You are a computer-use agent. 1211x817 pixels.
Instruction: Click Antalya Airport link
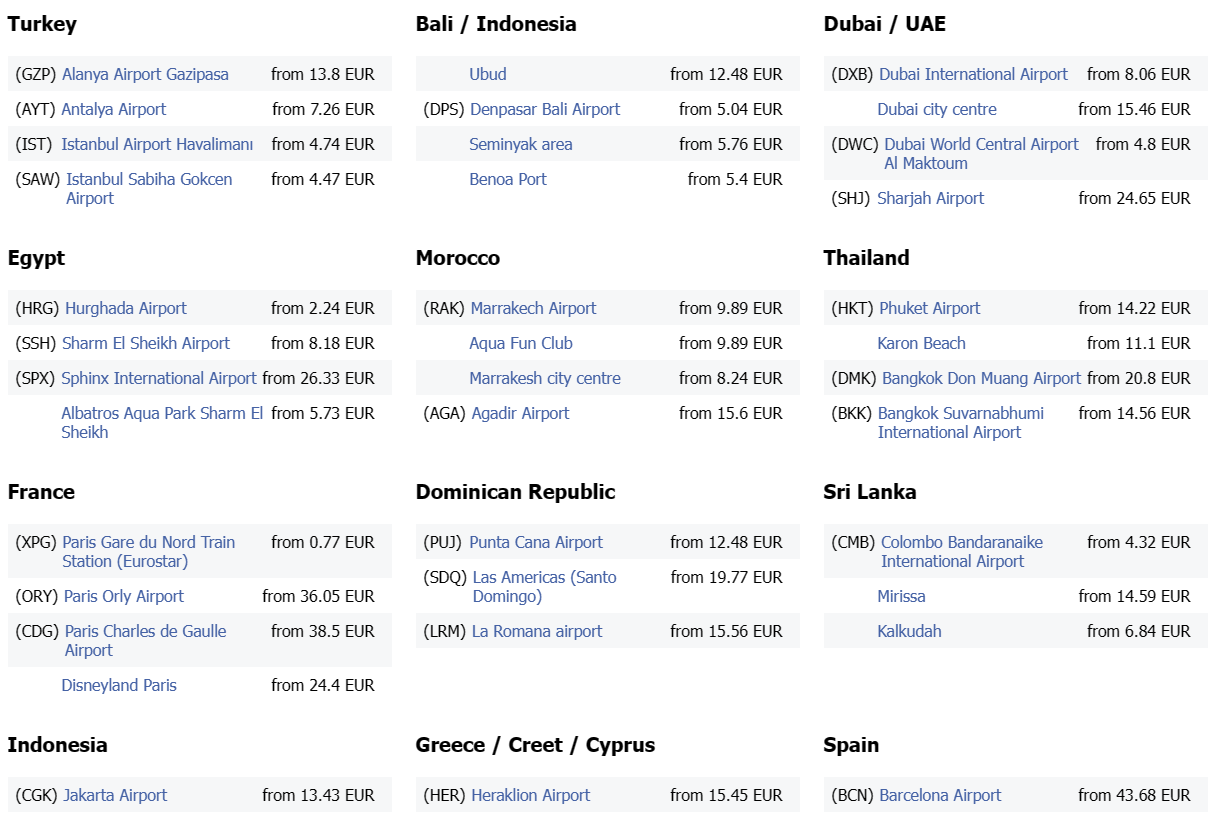pyautogui.click(x=114, y=109)
